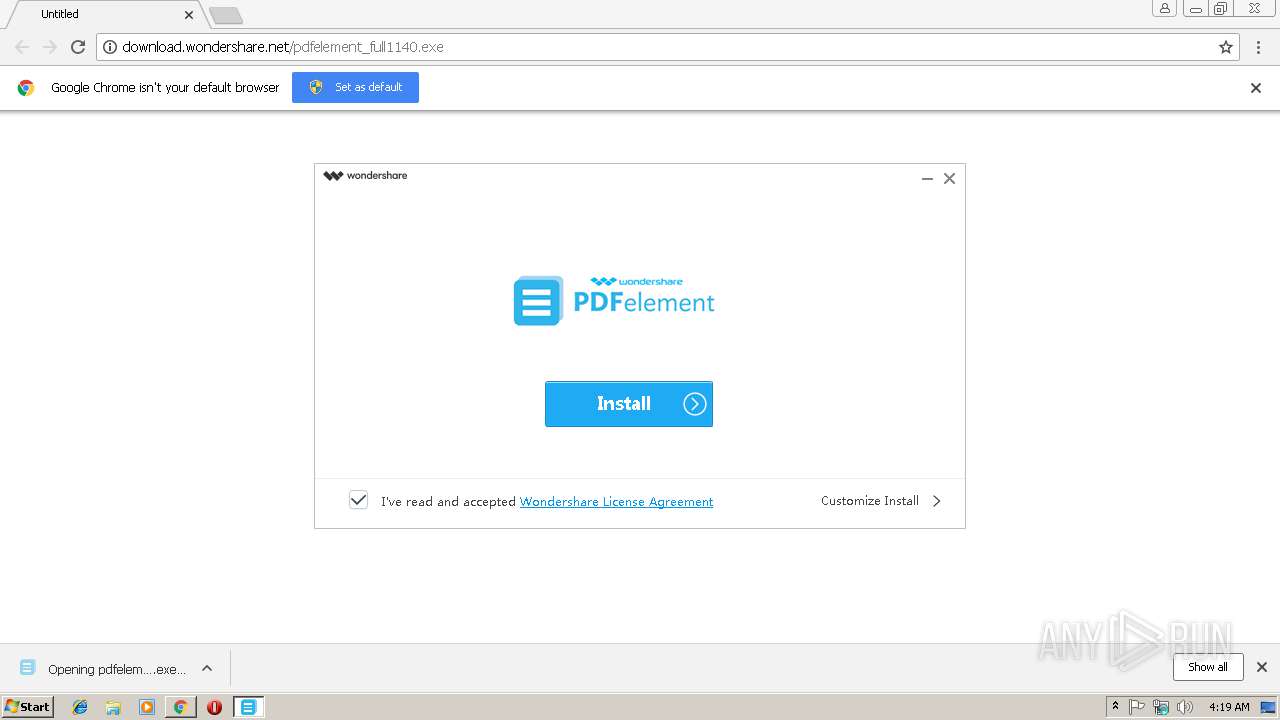The height and width of the screenshot is (720, 1280).
Task: Reload the page in Chrome
Action: (78, 47)
